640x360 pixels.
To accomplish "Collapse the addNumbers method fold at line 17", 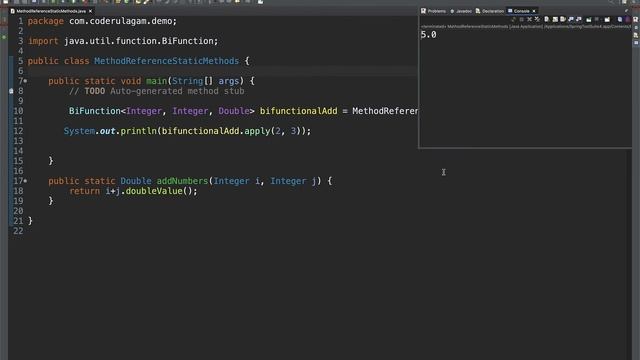I will pyautogui.click(x=25, y=181).
